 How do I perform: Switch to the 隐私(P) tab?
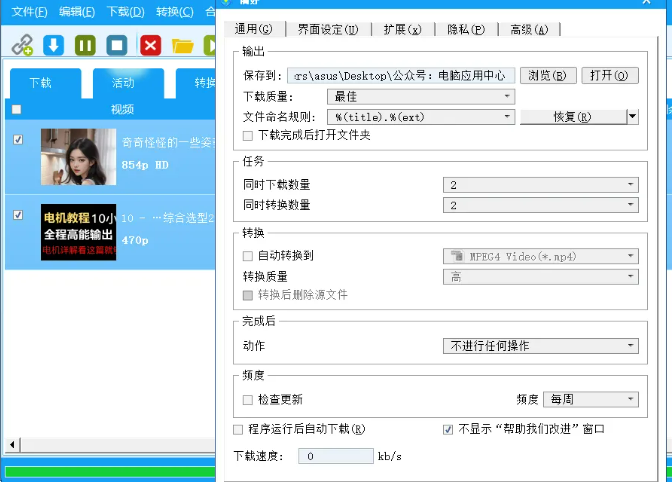pyautogui.click(x=466, y=30)
